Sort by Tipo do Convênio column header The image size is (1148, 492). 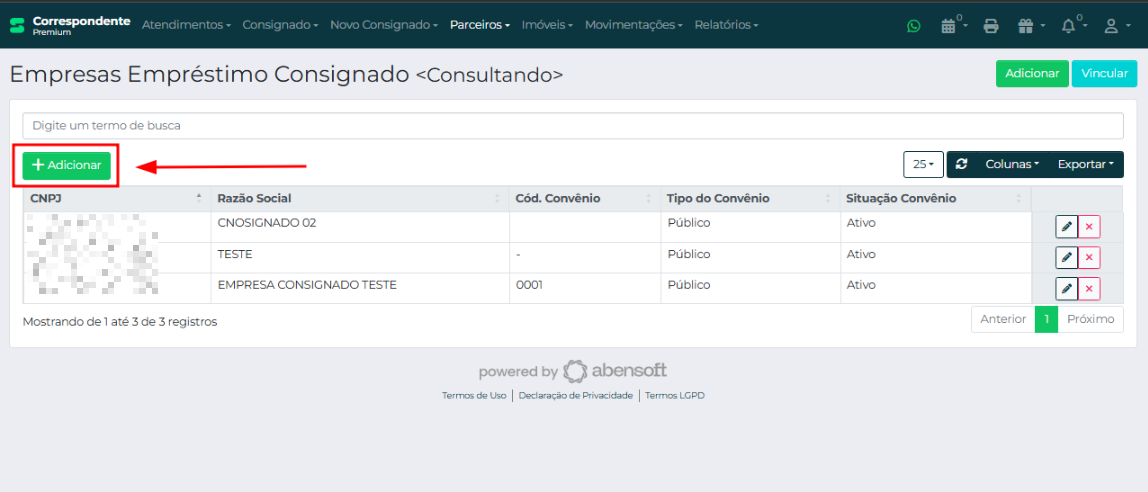(x=750, y=198)
